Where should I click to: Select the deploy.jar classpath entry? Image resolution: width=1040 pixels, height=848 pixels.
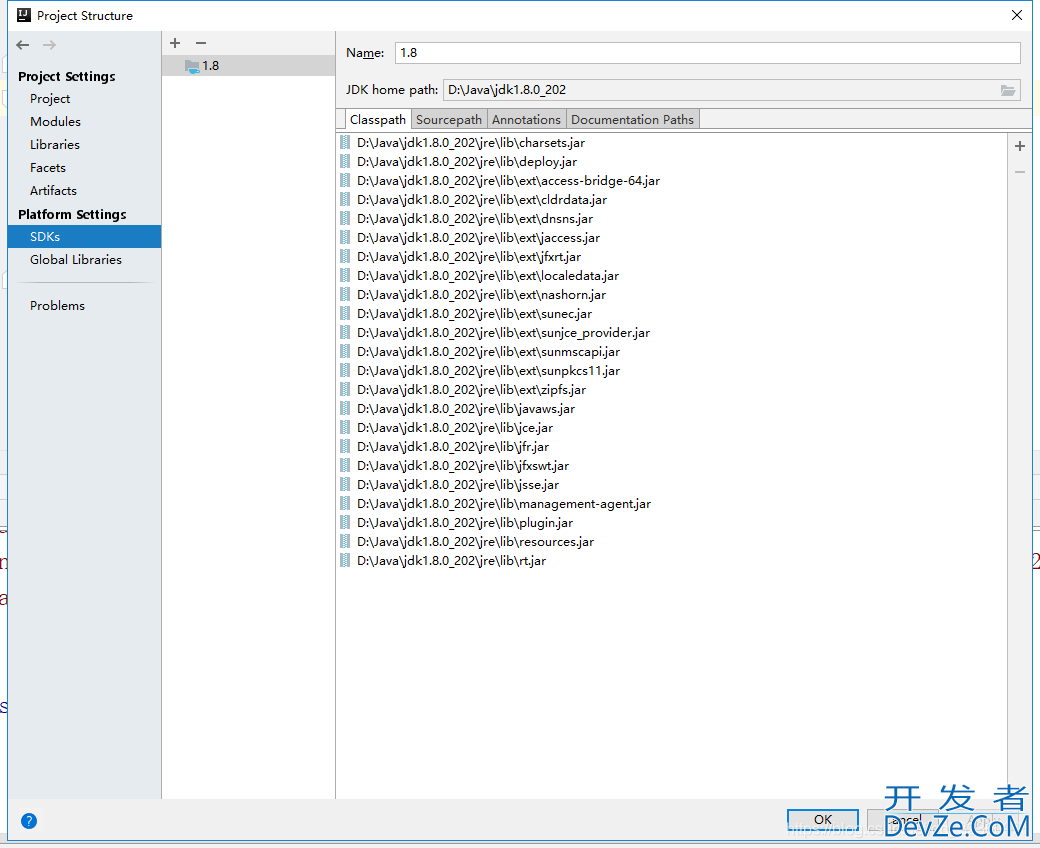(467, 162)
